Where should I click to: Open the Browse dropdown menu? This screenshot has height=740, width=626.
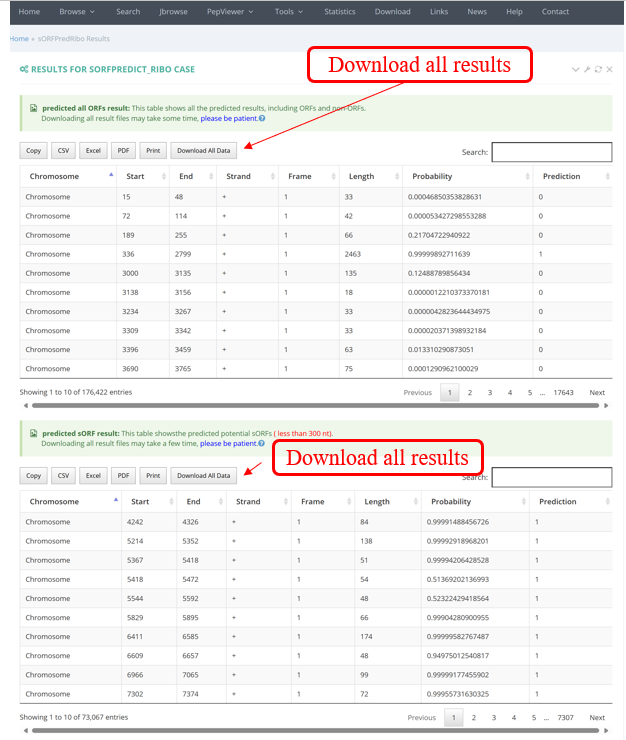pyautogui.click(x=77, y=12)
